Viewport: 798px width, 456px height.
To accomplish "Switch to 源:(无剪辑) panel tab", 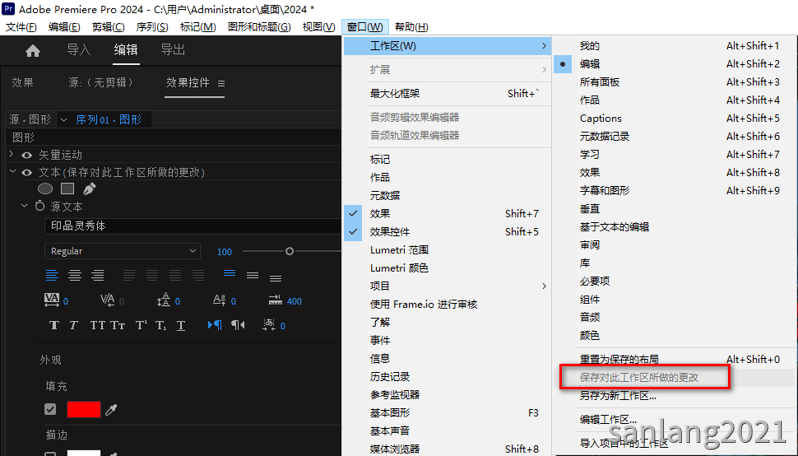I will click(x=101, y=82).
